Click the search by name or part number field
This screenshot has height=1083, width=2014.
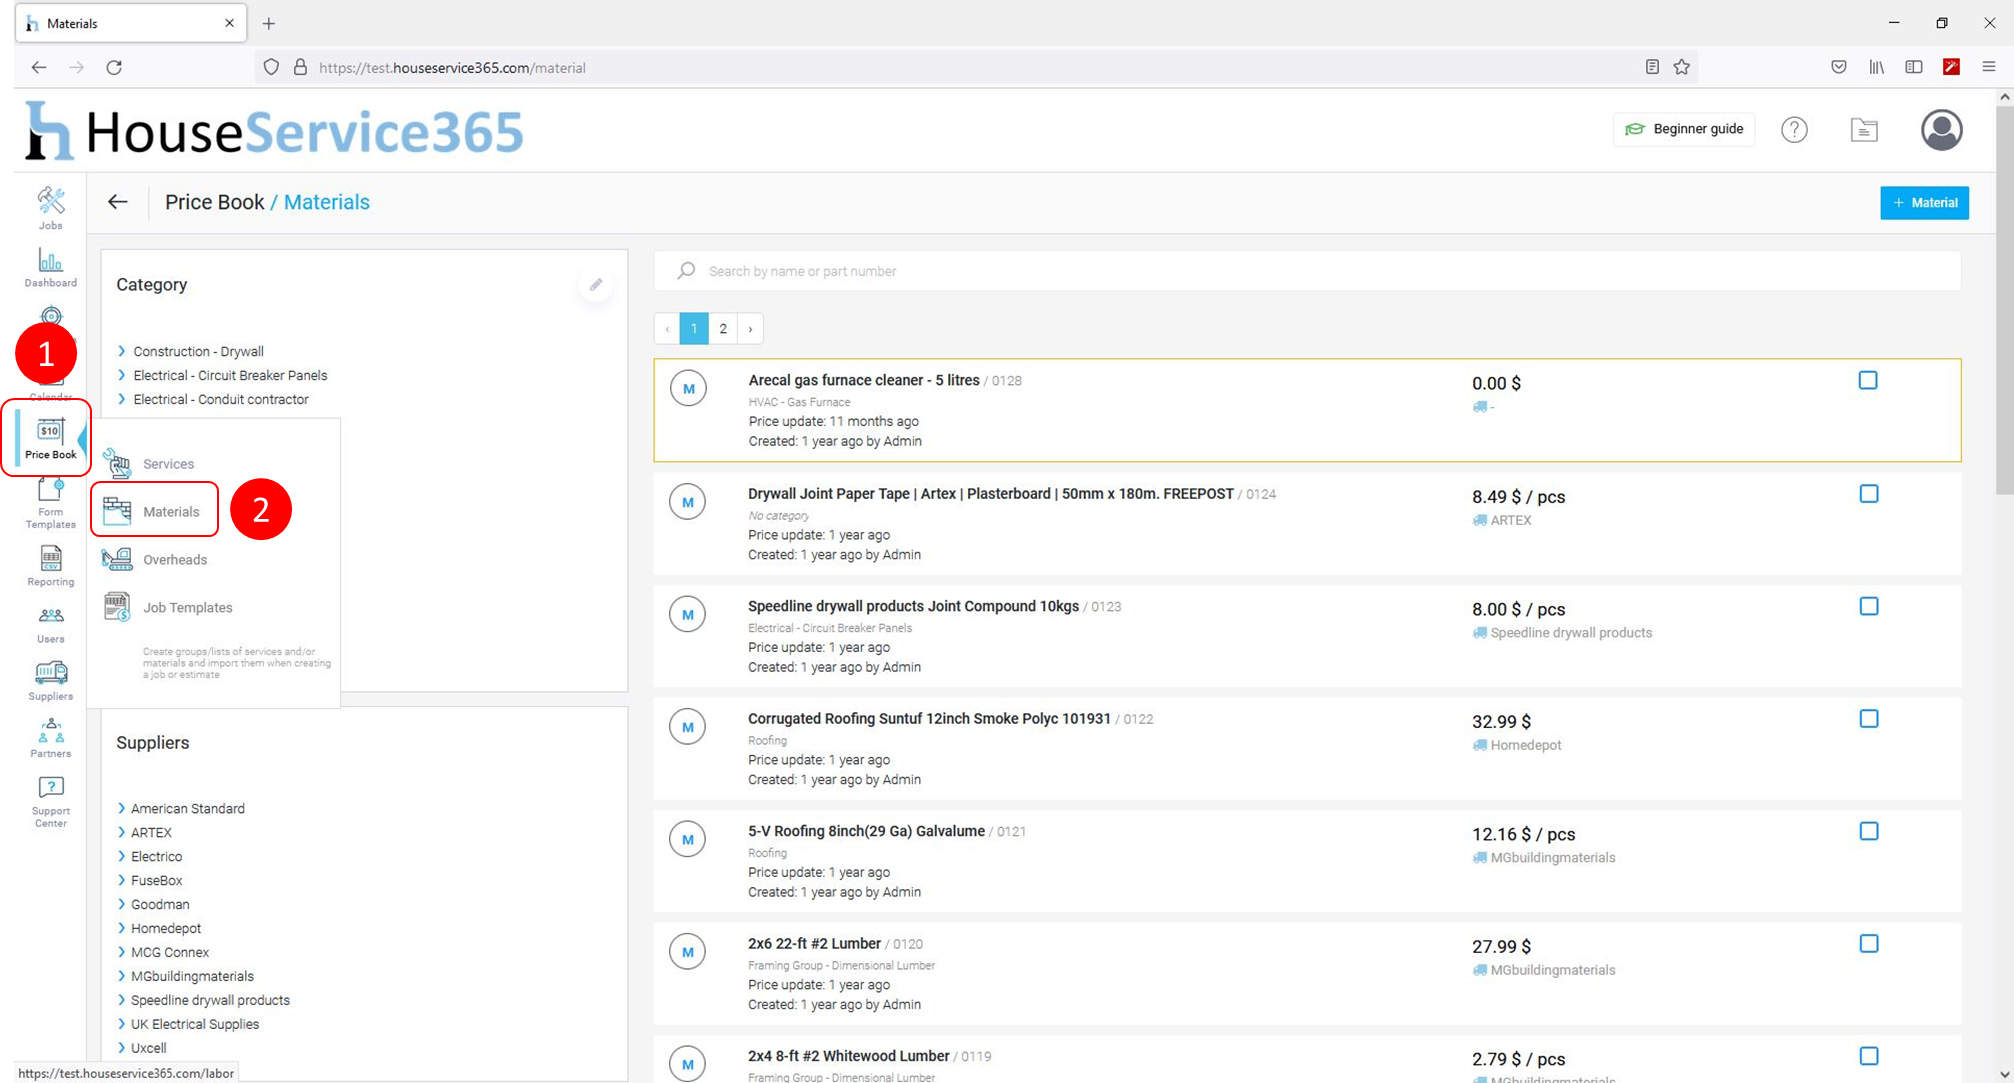[x=1307, y=271]
